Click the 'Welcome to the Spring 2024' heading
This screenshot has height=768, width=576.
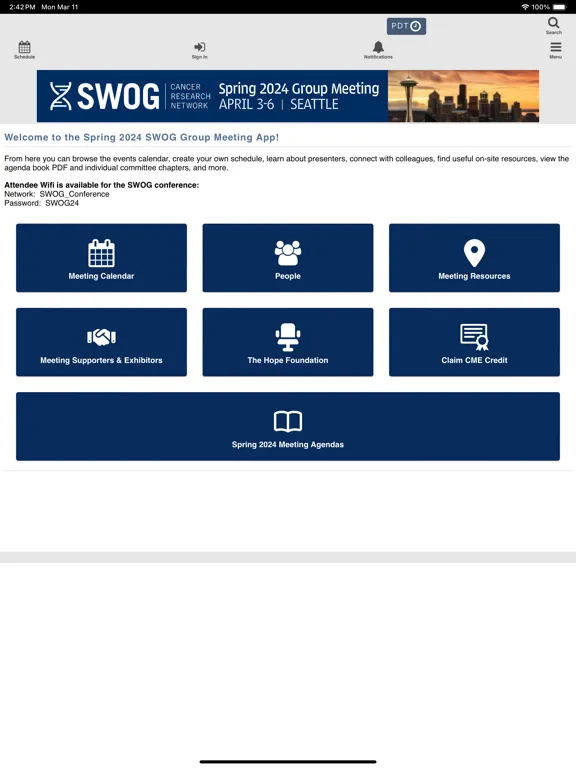142,137
